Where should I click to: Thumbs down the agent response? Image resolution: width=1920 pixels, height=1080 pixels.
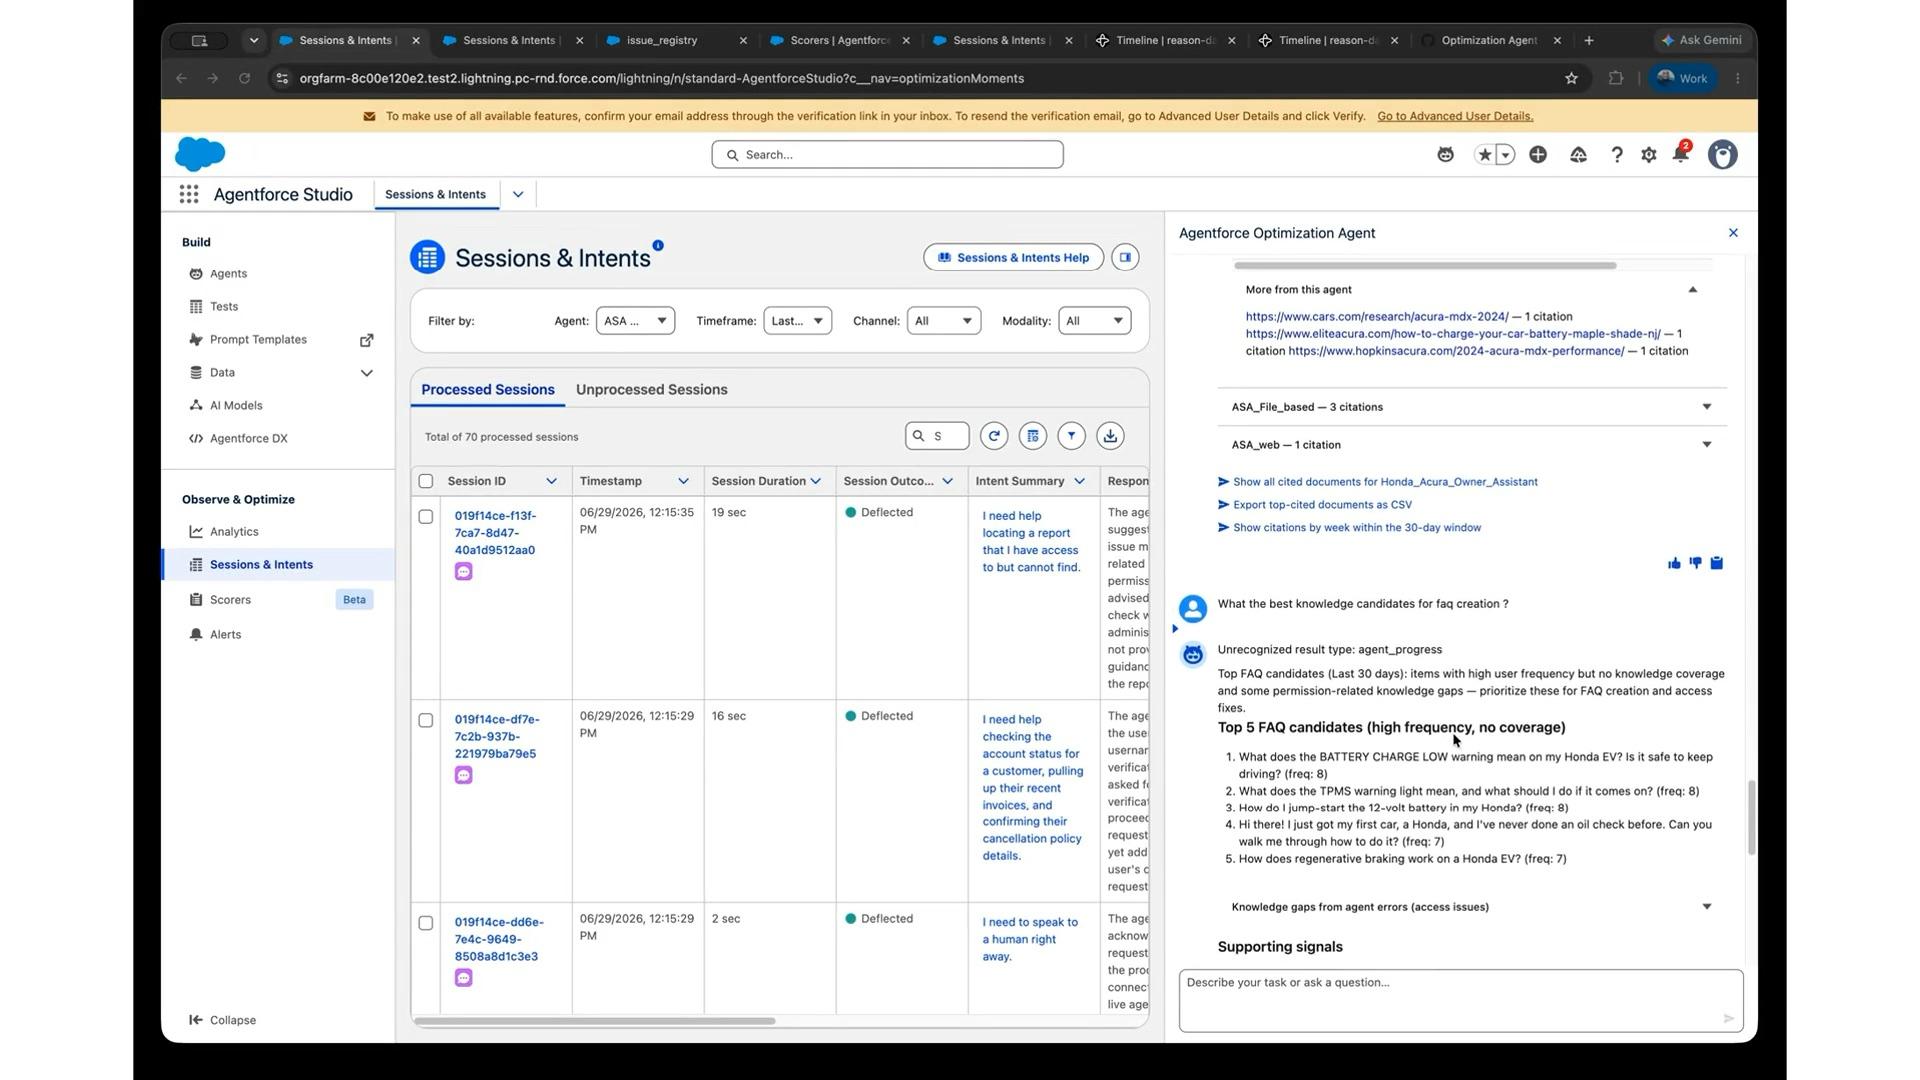pyautogui.click(x=1695, y=563)
